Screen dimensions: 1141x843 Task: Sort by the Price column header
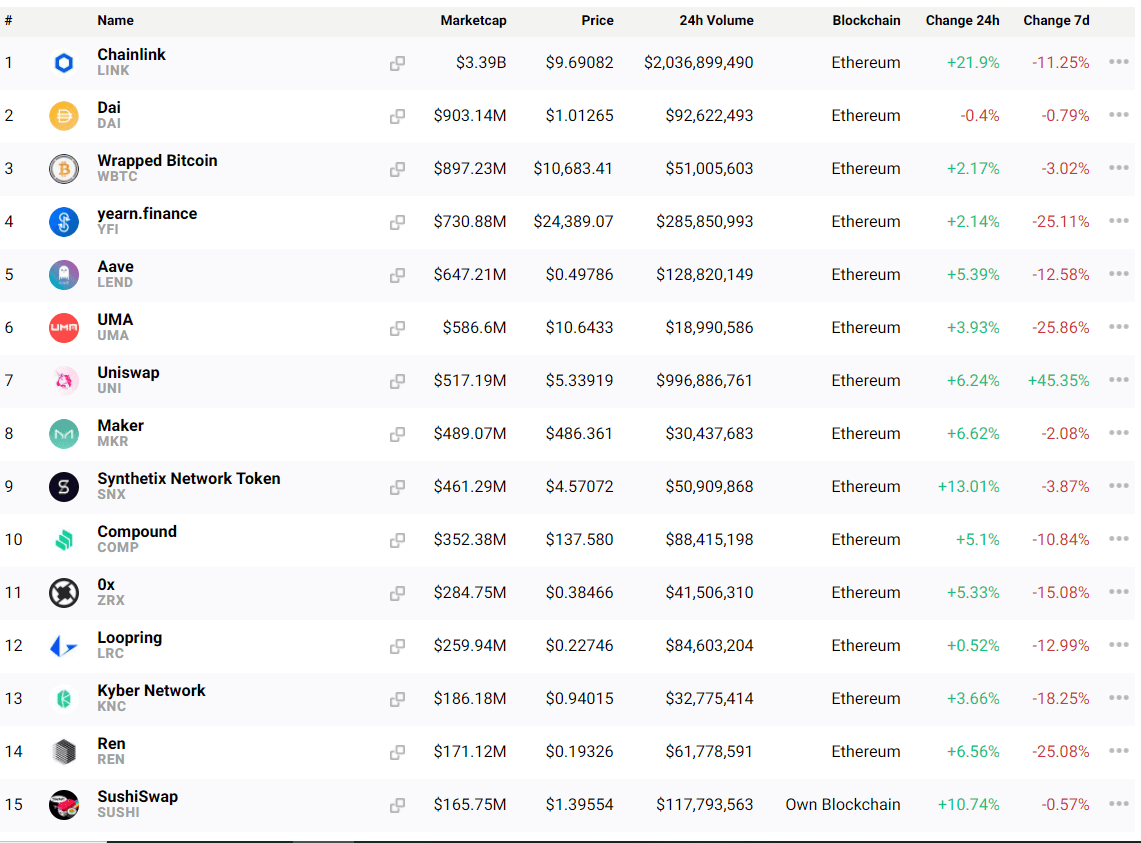[x=597, y=20]
